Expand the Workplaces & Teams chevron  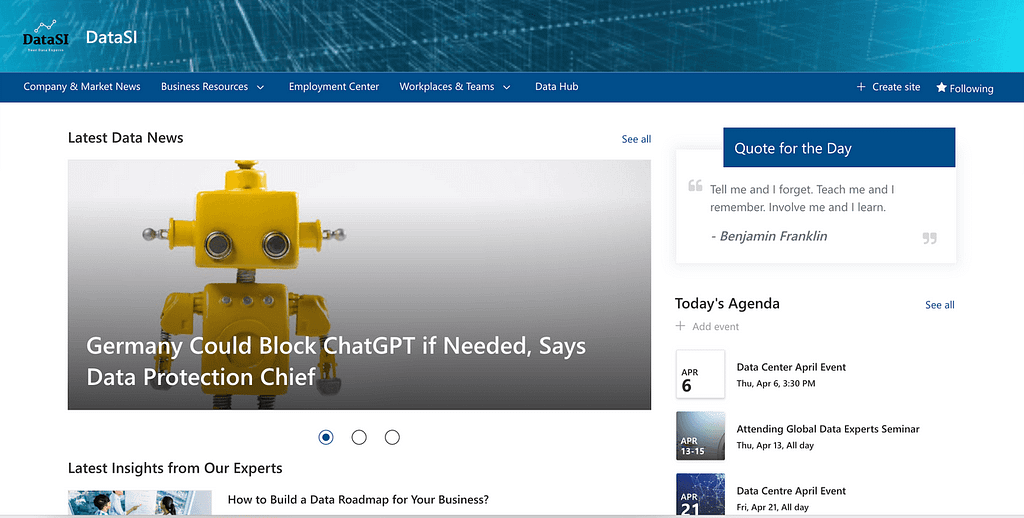pos(507,87)
